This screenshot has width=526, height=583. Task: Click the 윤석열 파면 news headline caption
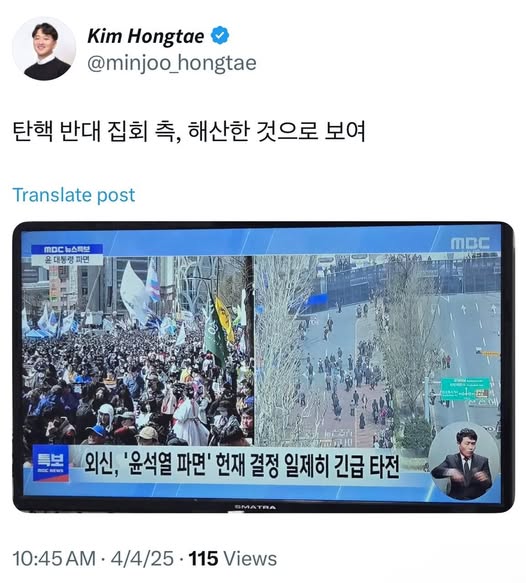pos(242,466)
